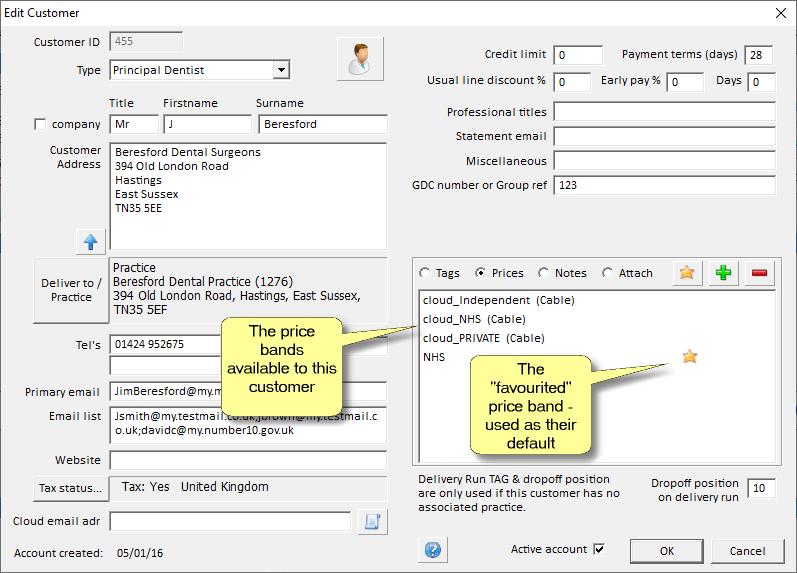Click the gold star on NHS row
This screenshot has width=797, height=573.
tap(689, 356)
